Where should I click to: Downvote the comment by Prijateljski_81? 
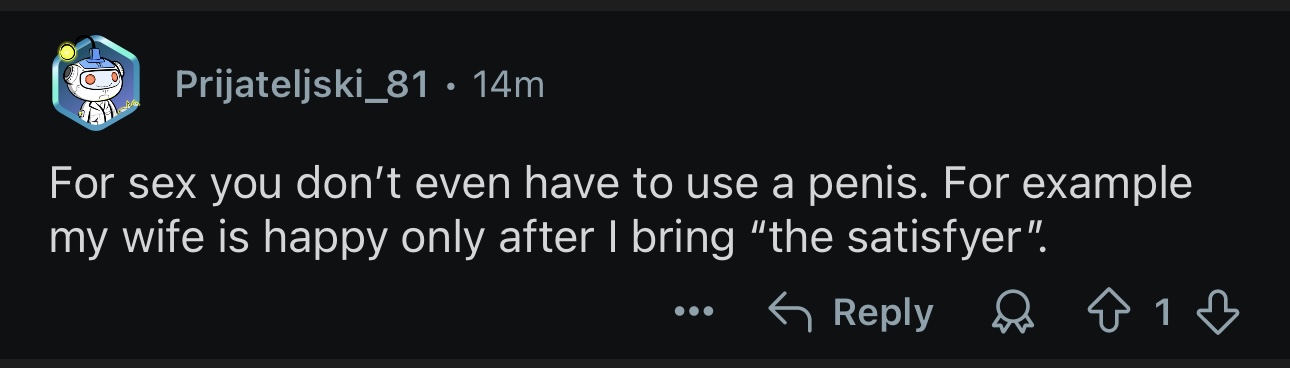click(x=1219, y=313)
